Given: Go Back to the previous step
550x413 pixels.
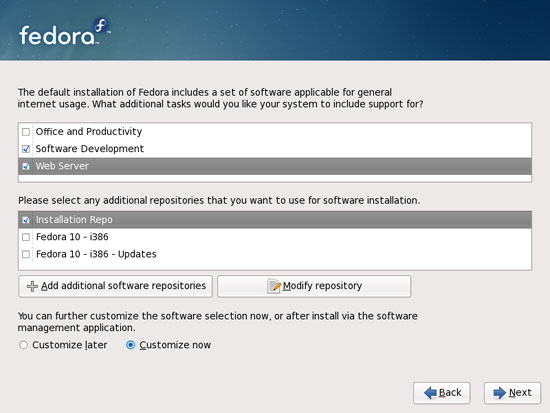Looking at the screenshot, I should pyautogui.click(x=442, y=393).
